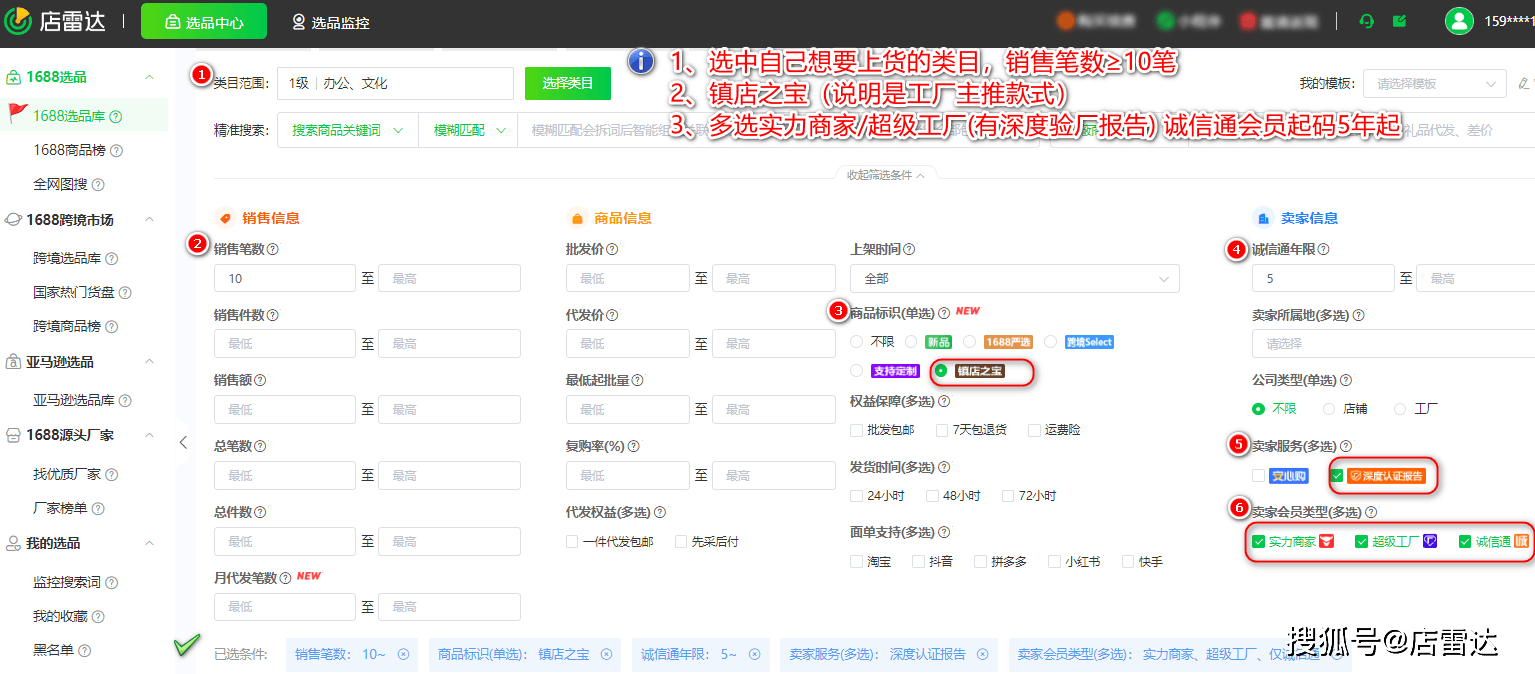
Task: Remove the 诚信通年限：5~ selected condition
Action: (755, 654)
